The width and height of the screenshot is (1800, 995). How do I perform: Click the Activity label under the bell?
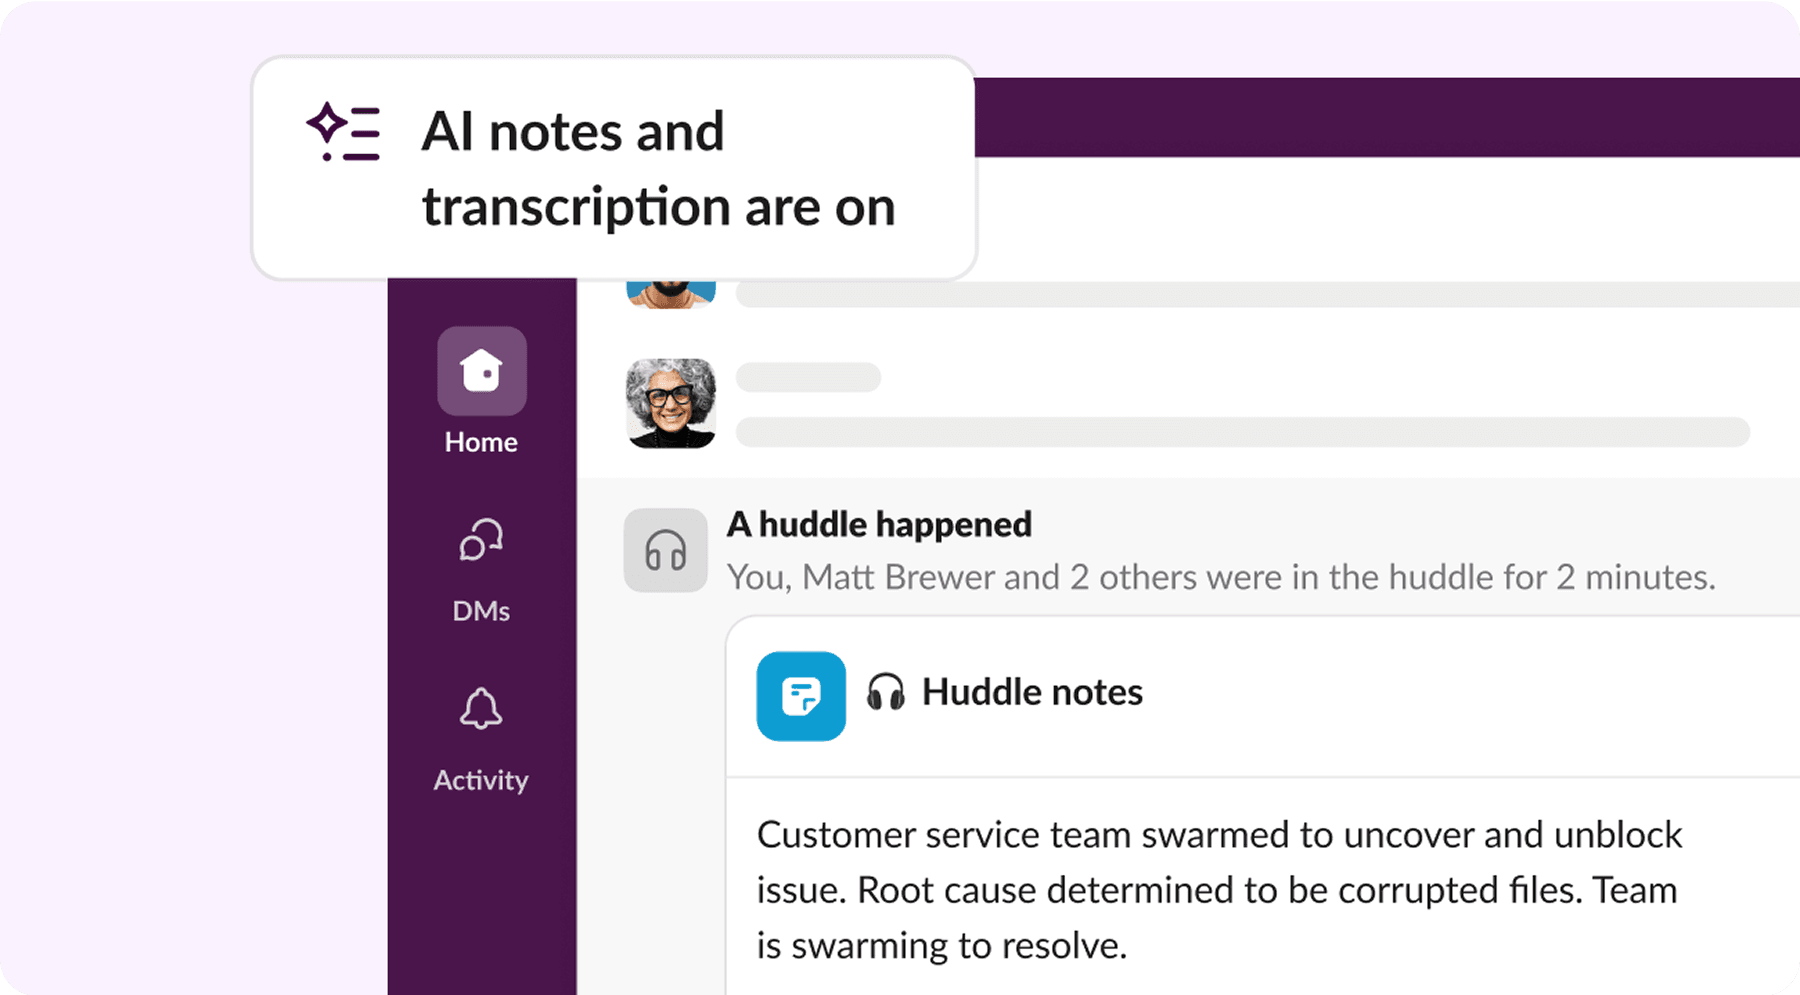click(481, 780)
